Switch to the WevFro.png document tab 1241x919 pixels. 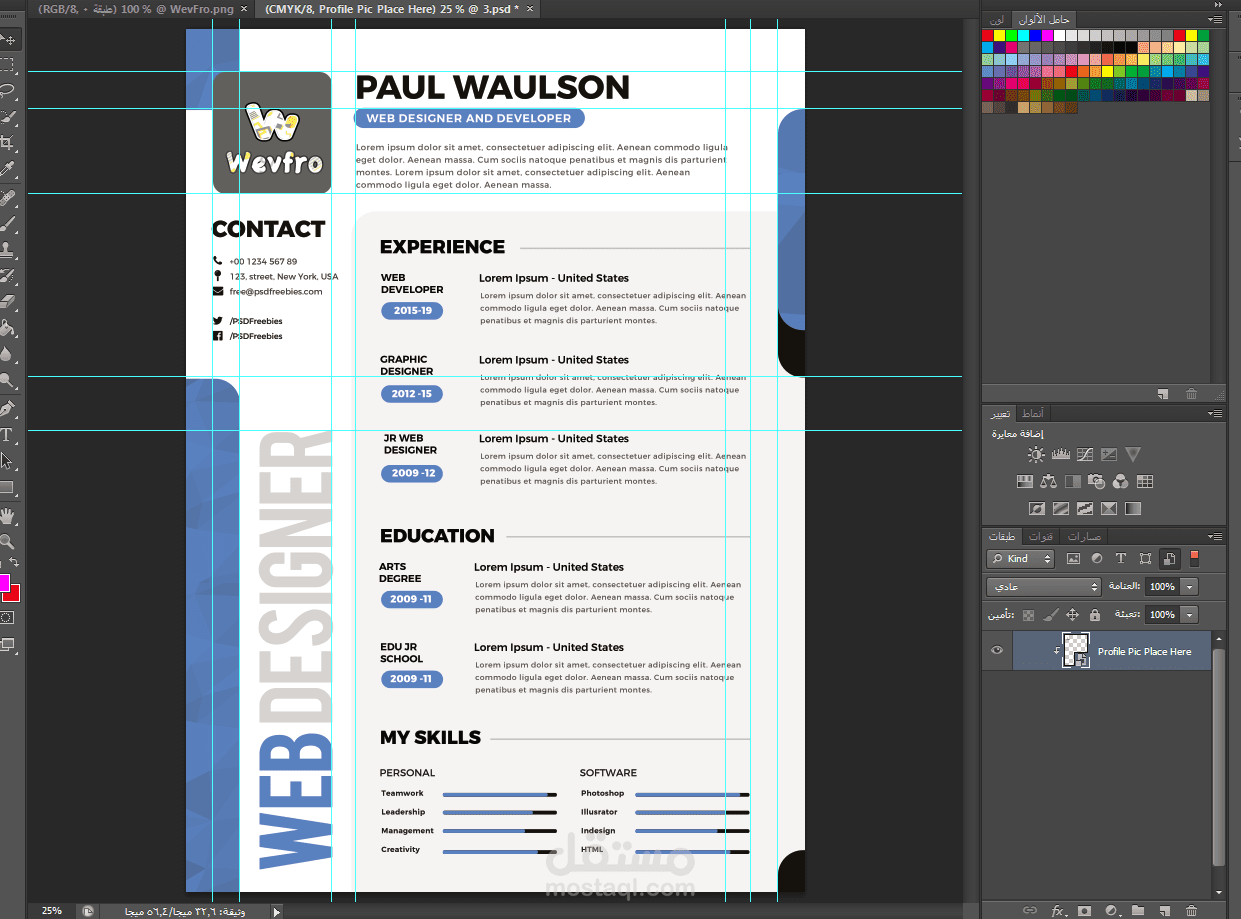click(137, 8)
